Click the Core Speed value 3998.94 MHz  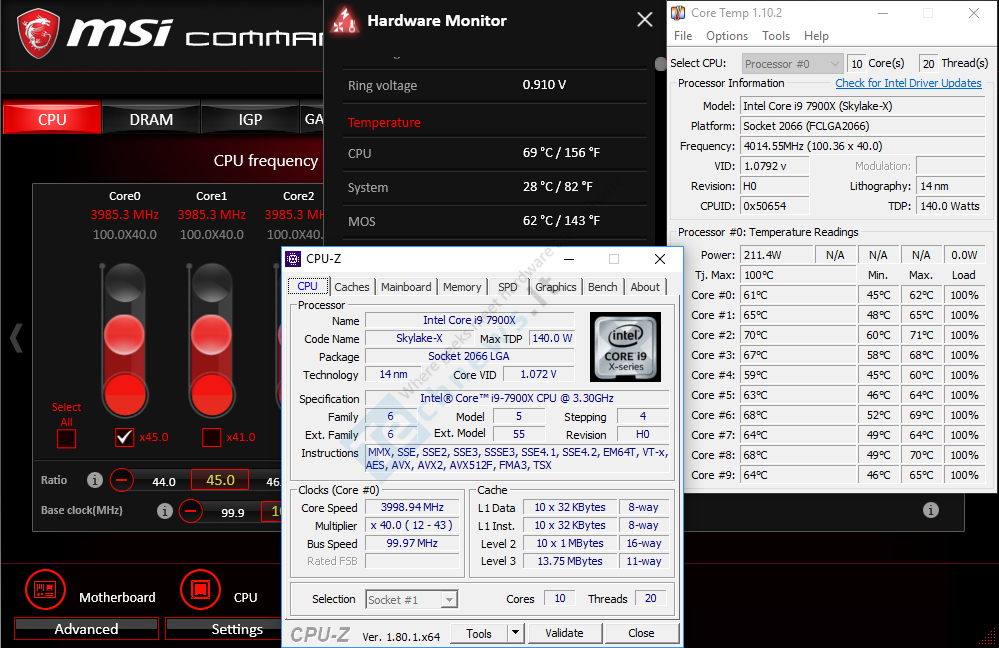coord(412,507)
